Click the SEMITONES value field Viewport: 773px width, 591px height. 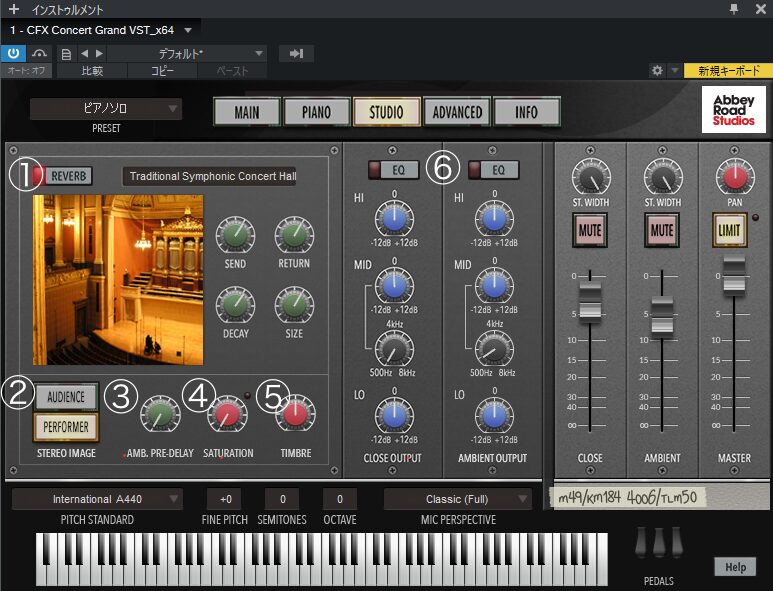282,499
